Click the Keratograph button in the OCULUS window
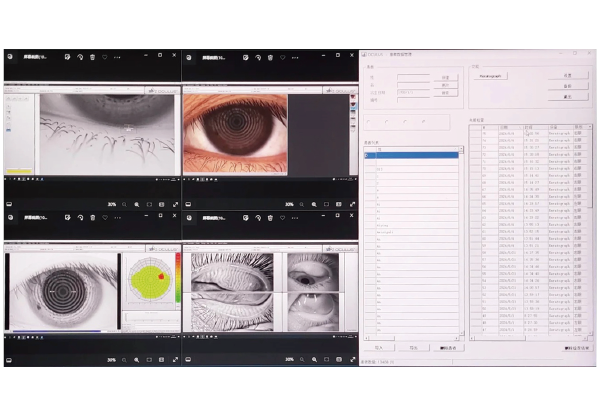600x400 pixels. pyautogui.click(x=490, y=76)
